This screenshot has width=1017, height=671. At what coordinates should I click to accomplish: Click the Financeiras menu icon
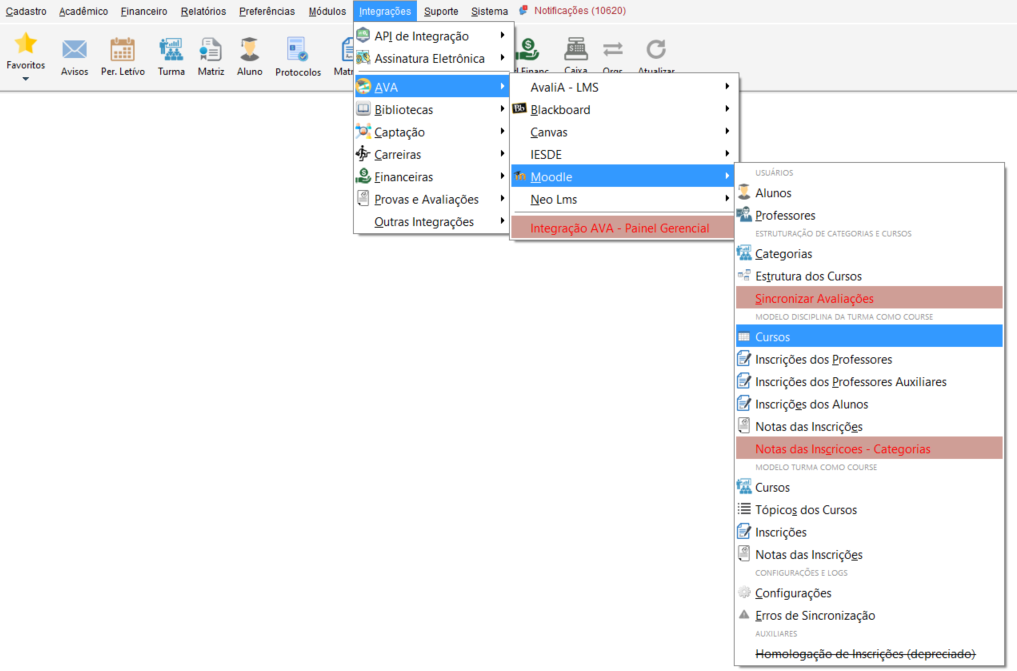click(x=363, y=176)
